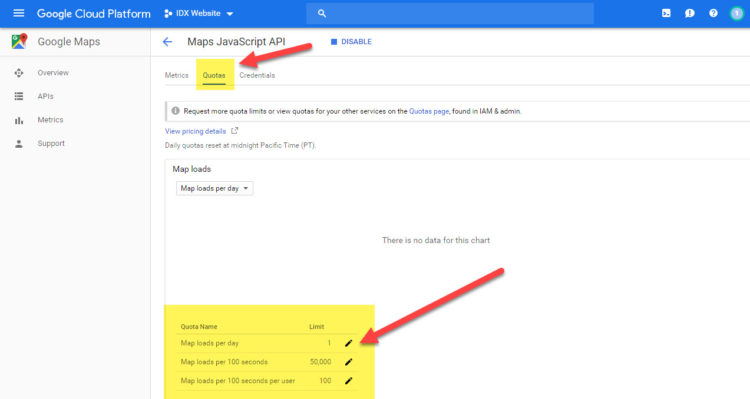Click the Google Maps logo icon
The height and width of the screenshot is (399, 750).
19,42
